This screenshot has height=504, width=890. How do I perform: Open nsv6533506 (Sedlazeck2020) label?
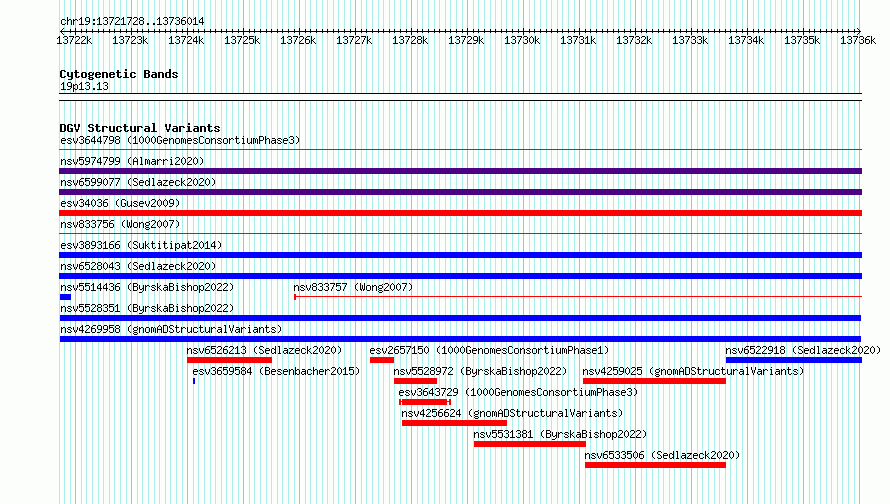click(662, 455)
